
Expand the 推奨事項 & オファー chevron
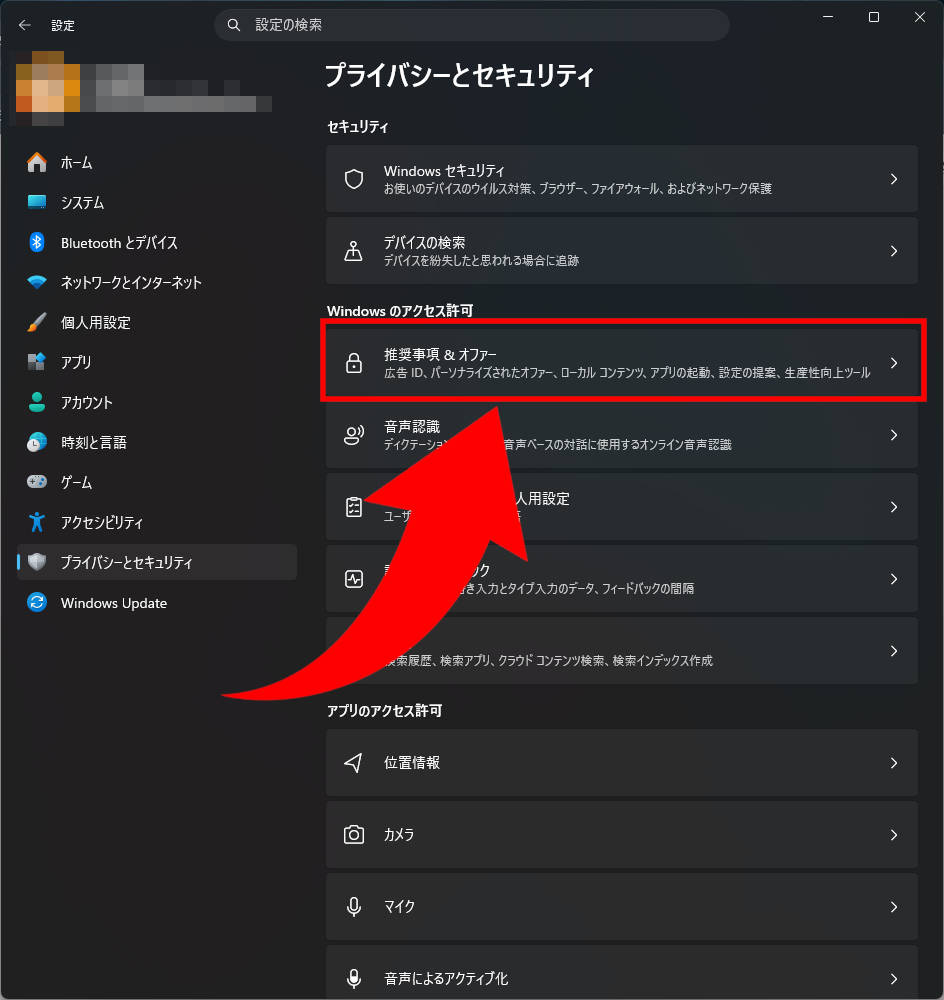894,363
